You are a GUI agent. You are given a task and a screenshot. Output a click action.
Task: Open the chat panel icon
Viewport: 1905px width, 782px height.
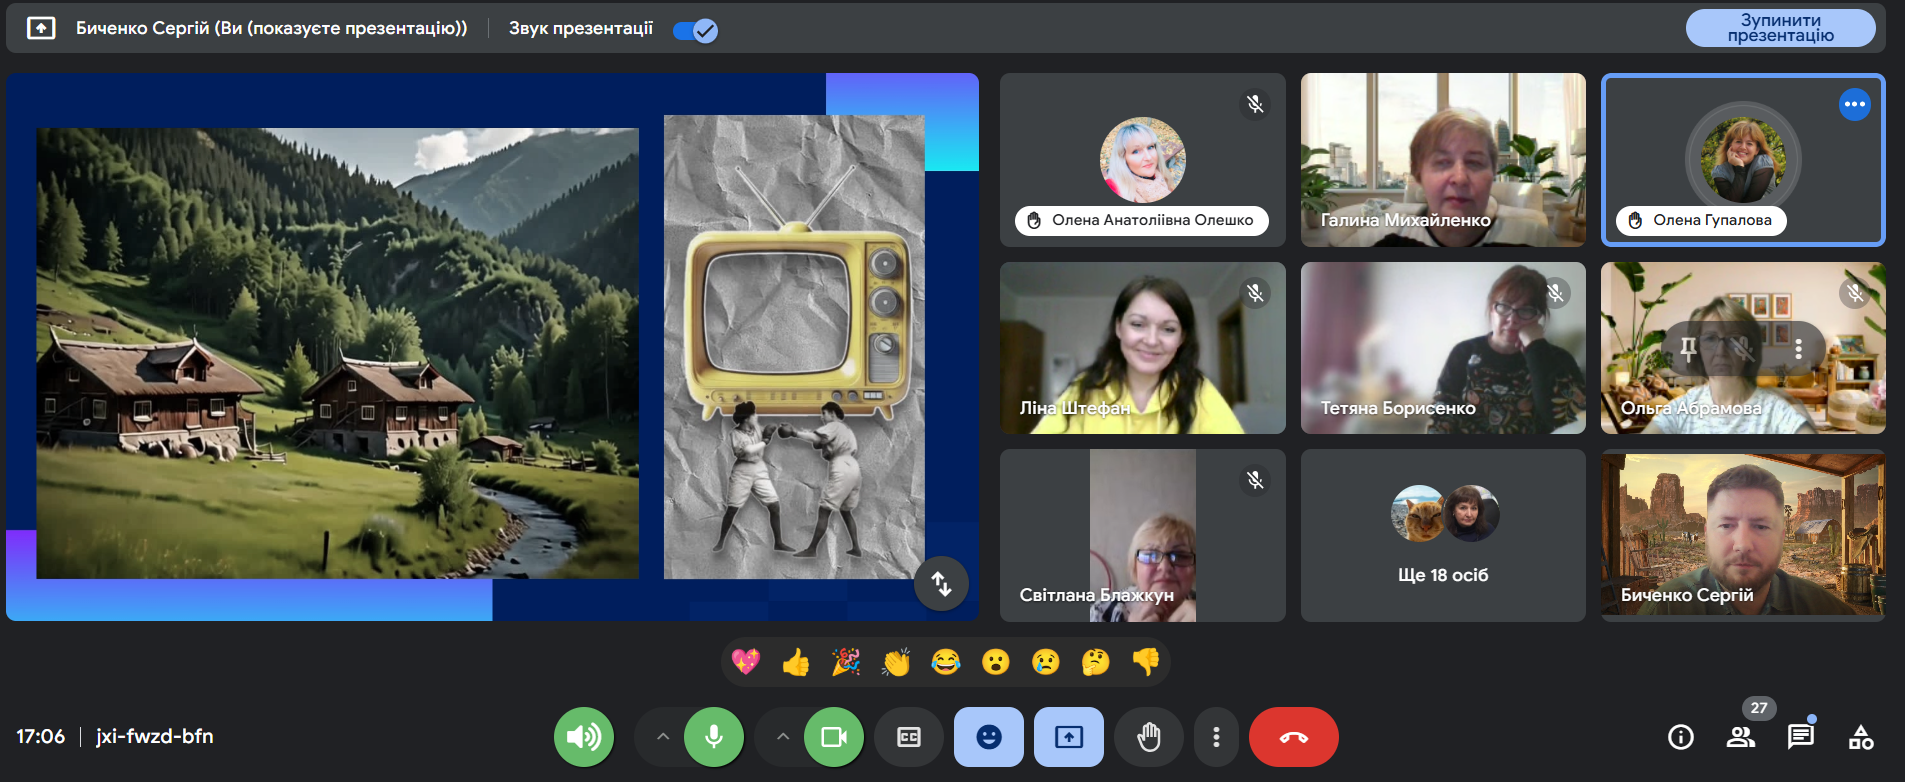tap(1800, 737)
